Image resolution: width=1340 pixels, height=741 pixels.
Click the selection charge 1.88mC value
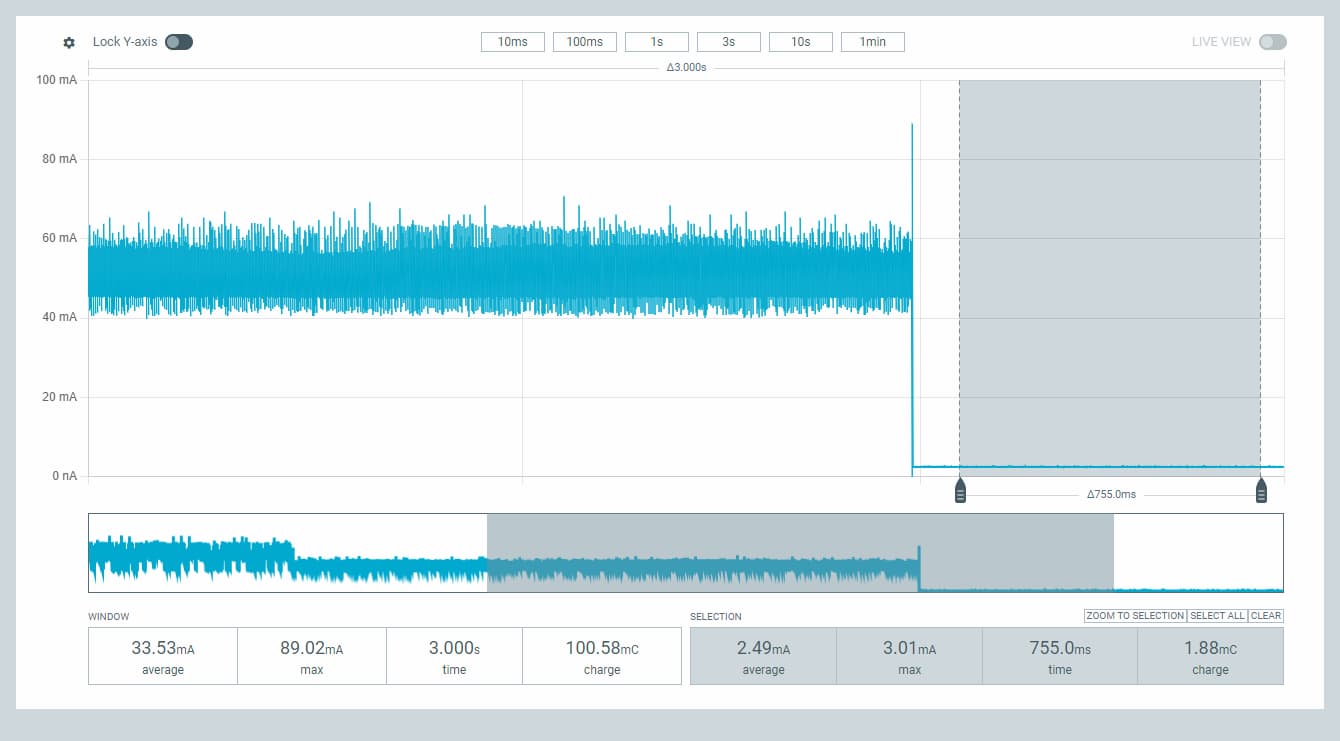(x=1210, y=648)
